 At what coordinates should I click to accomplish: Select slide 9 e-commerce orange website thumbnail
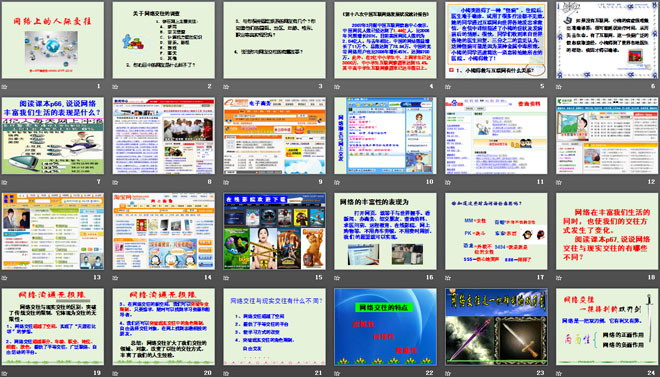point(274,135)
